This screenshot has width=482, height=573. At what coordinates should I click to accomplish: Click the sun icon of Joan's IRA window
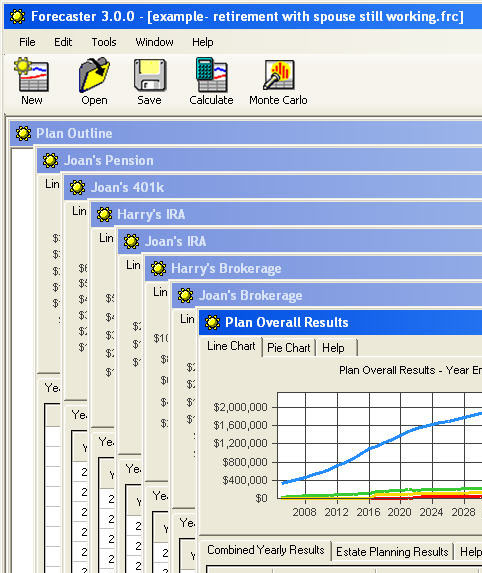click(x=132, y=242)
